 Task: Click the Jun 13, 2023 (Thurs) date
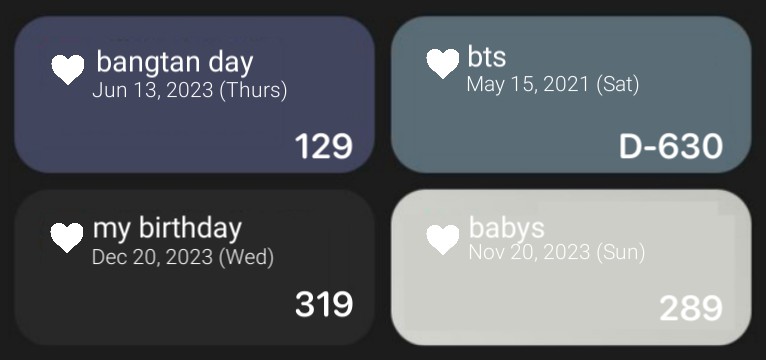point(190,90)
